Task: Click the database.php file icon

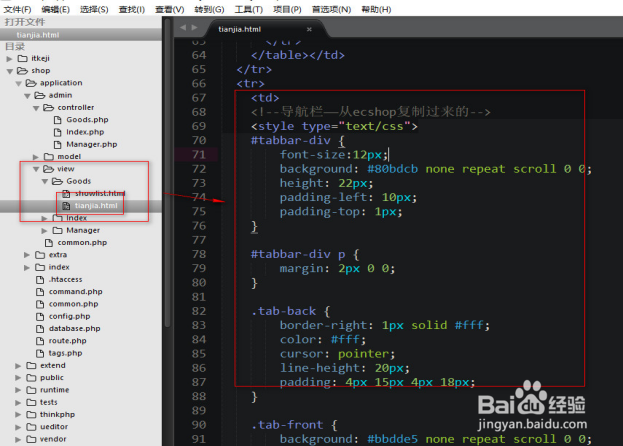Action: (40, 329)
